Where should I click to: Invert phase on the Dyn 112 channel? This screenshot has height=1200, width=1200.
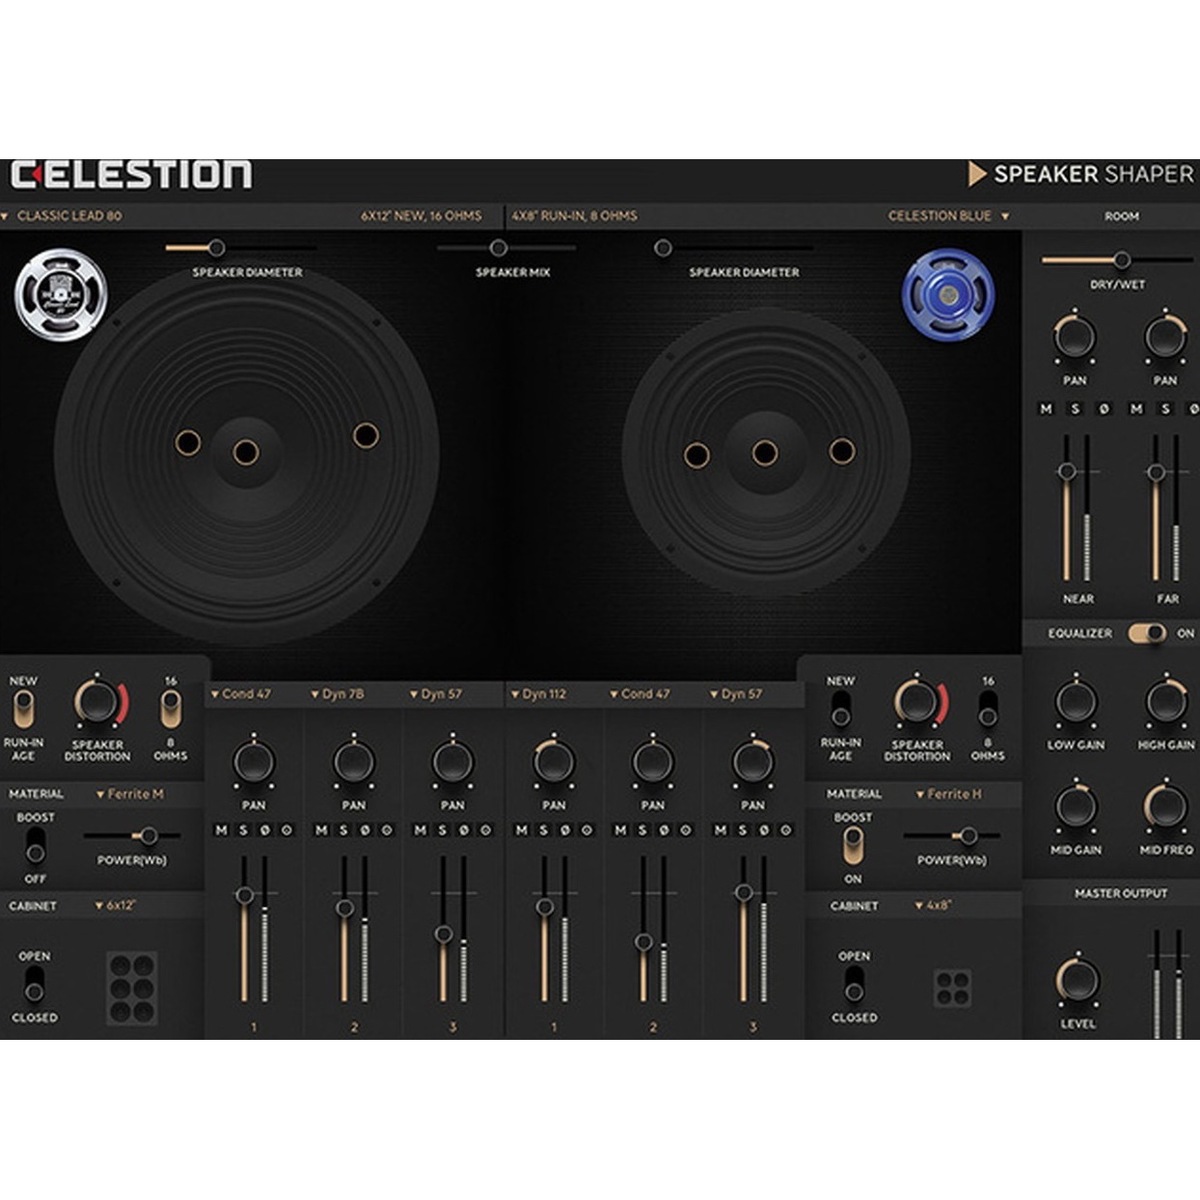565,830
